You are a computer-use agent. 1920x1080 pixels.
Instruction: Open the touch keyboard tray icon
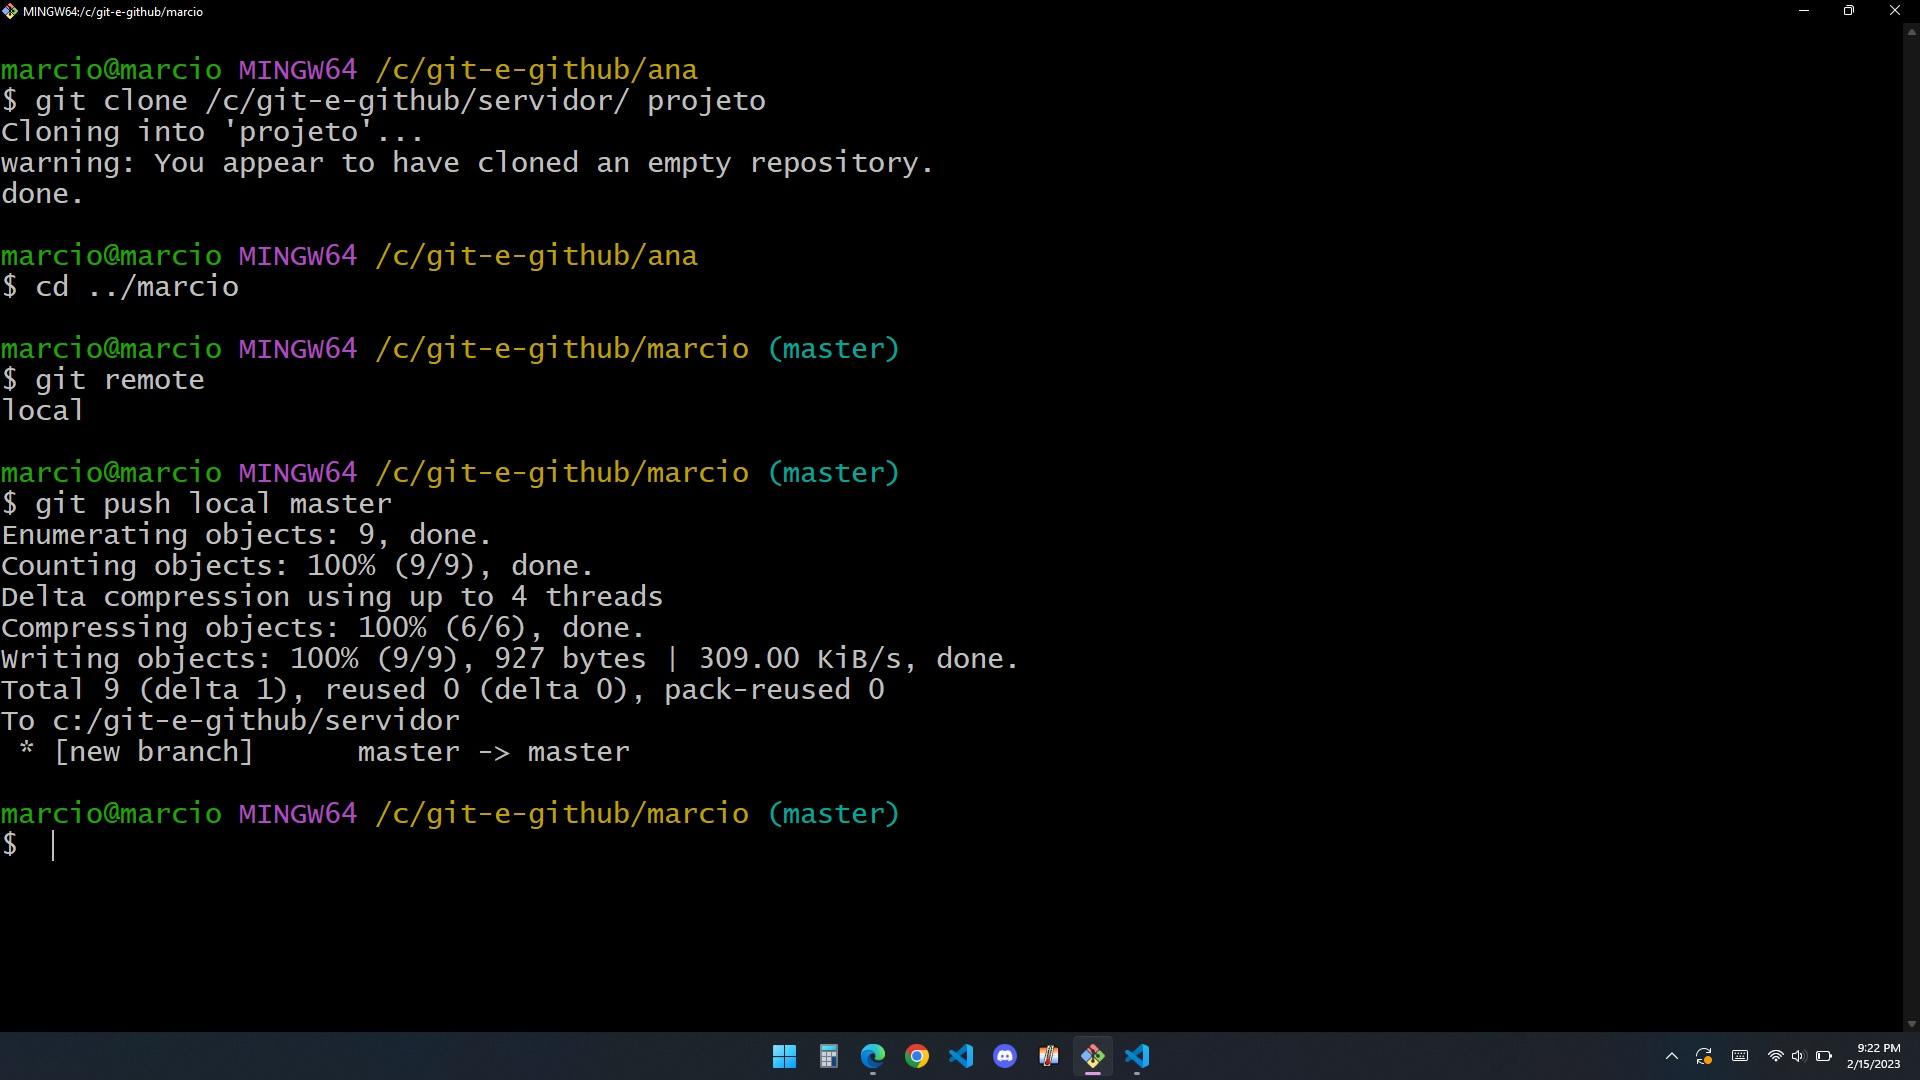(1740, 1056)
